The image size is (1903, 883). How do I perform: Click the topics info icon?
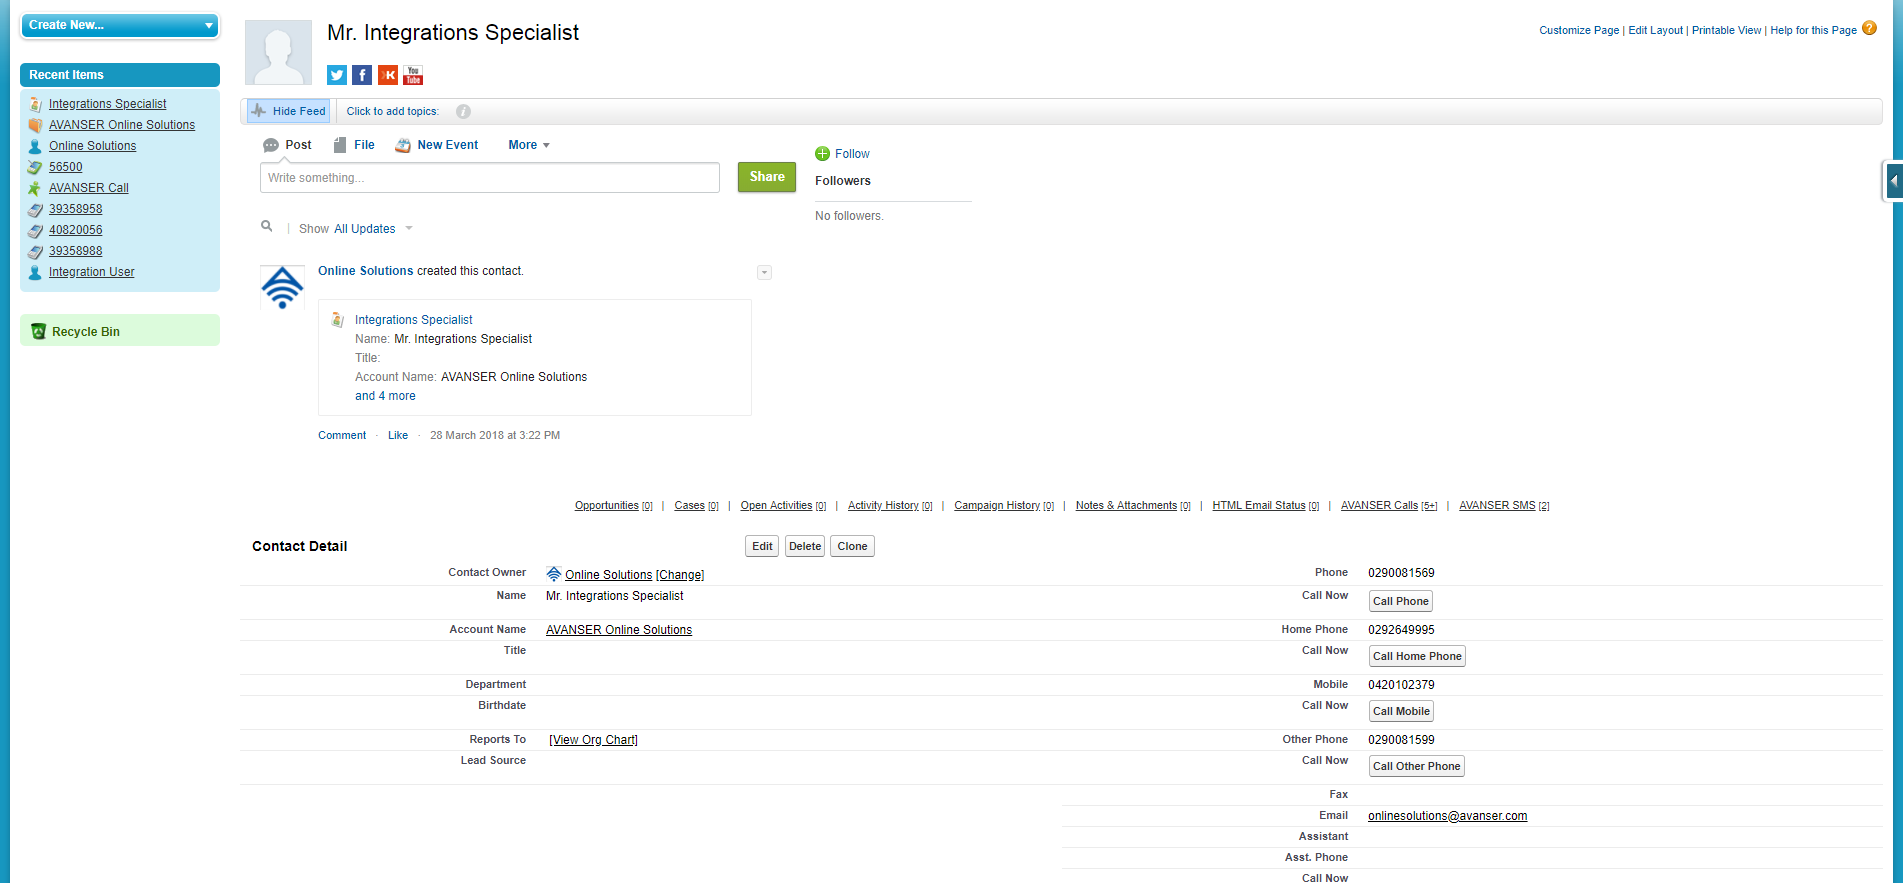click(463, 112)
